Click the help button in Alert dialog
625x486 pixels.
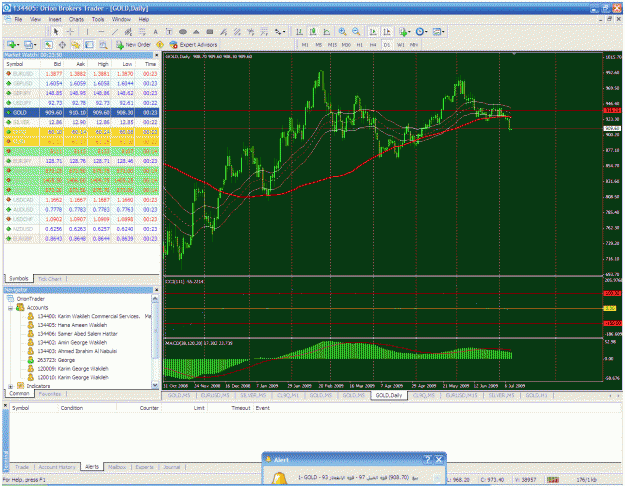pyautogui.click(x=427, y=460)
